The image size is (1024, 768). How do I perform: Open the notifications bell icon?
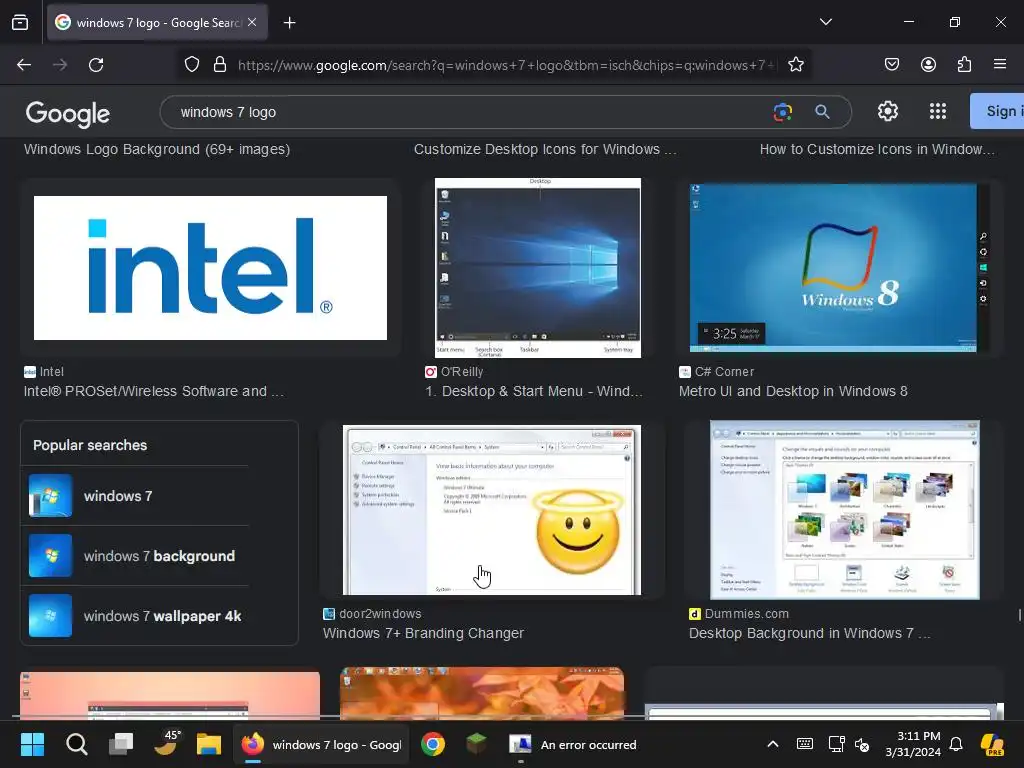(x=956, y=744)
